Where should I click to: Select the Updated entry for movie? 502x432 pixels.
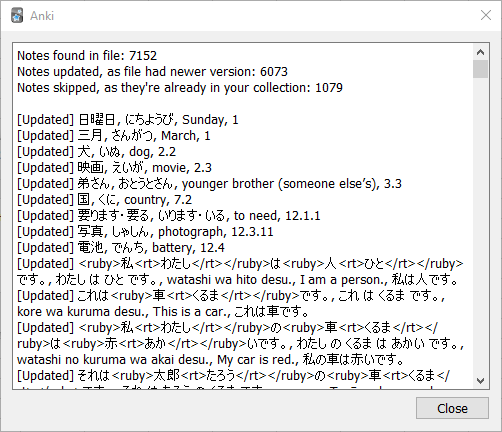[x=114, y=168]
